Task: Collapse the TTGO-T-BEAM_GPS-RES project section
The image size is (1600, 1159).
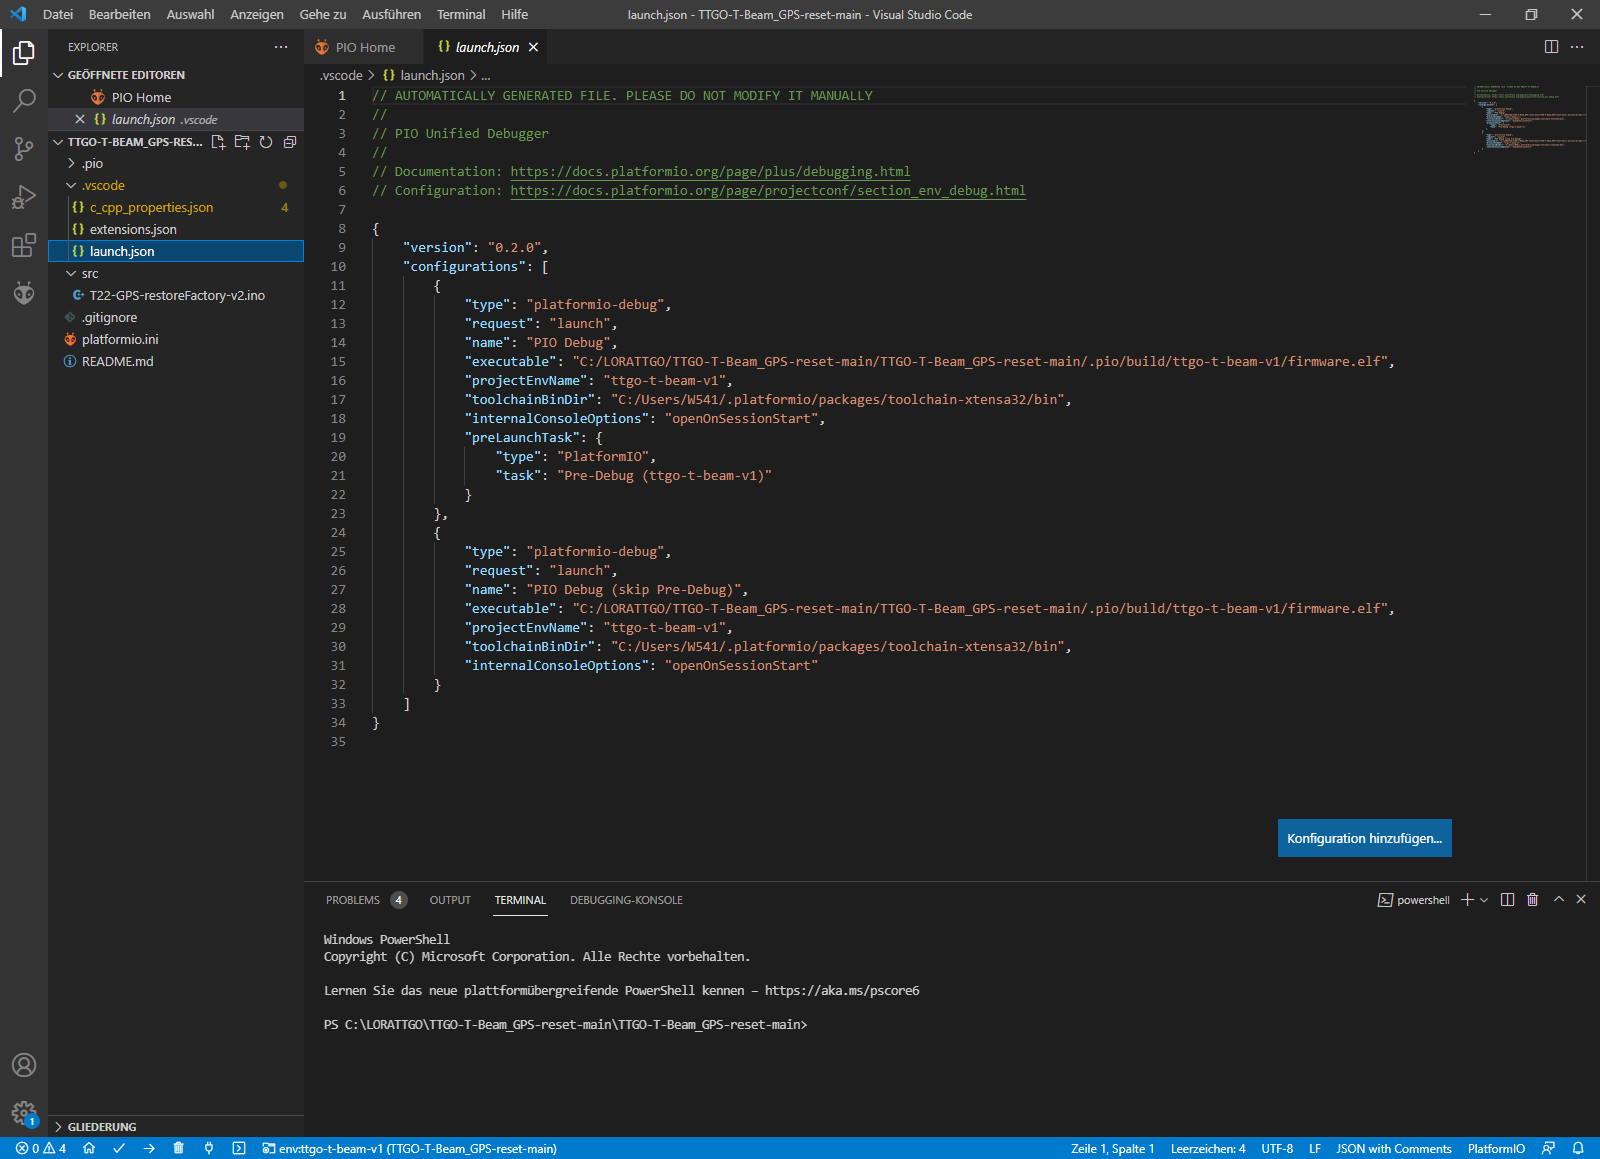Action: [x=128, y=142]
